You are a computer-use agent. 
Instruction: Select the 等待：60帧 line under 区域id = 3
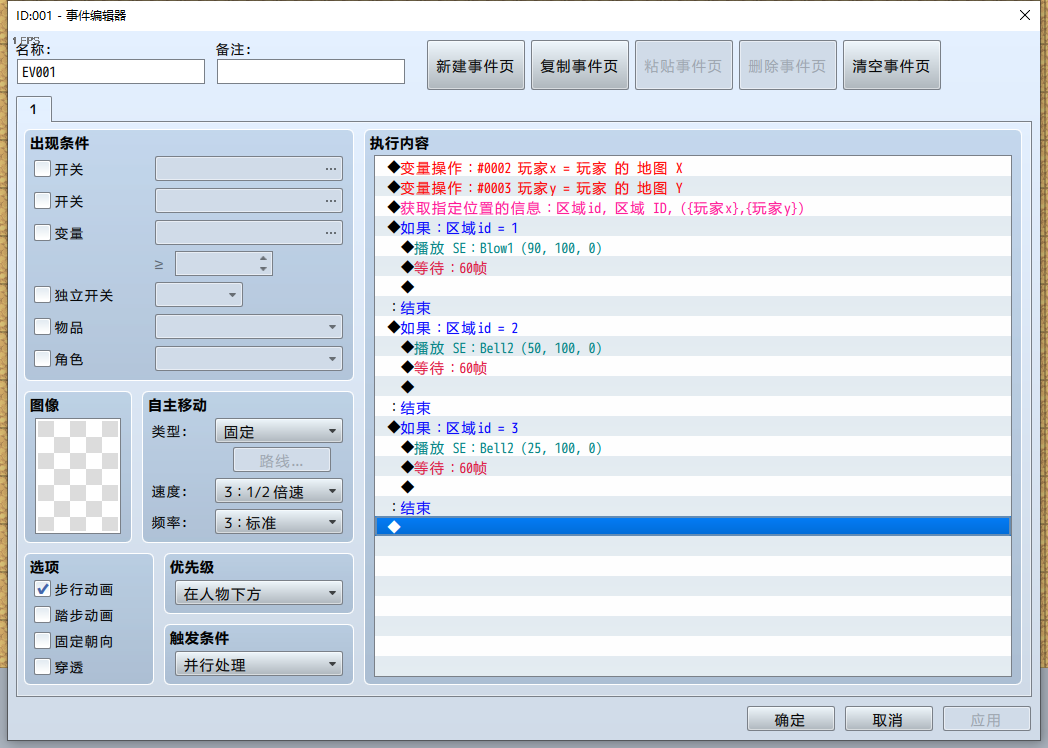(692, 468)
